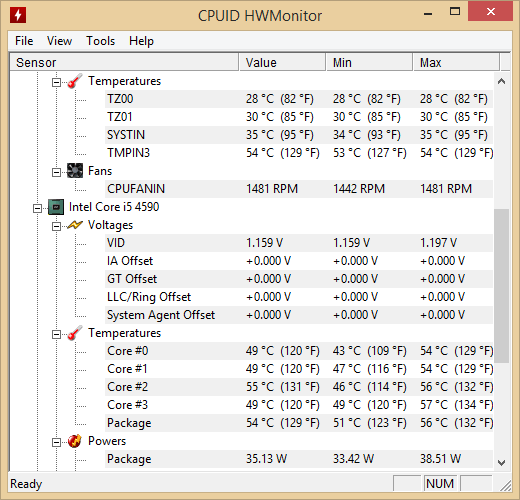Click the thermometer icon of the CPU Temperatures group
Image resolution: width=520 pixels, height=500 pixels.
75,333
